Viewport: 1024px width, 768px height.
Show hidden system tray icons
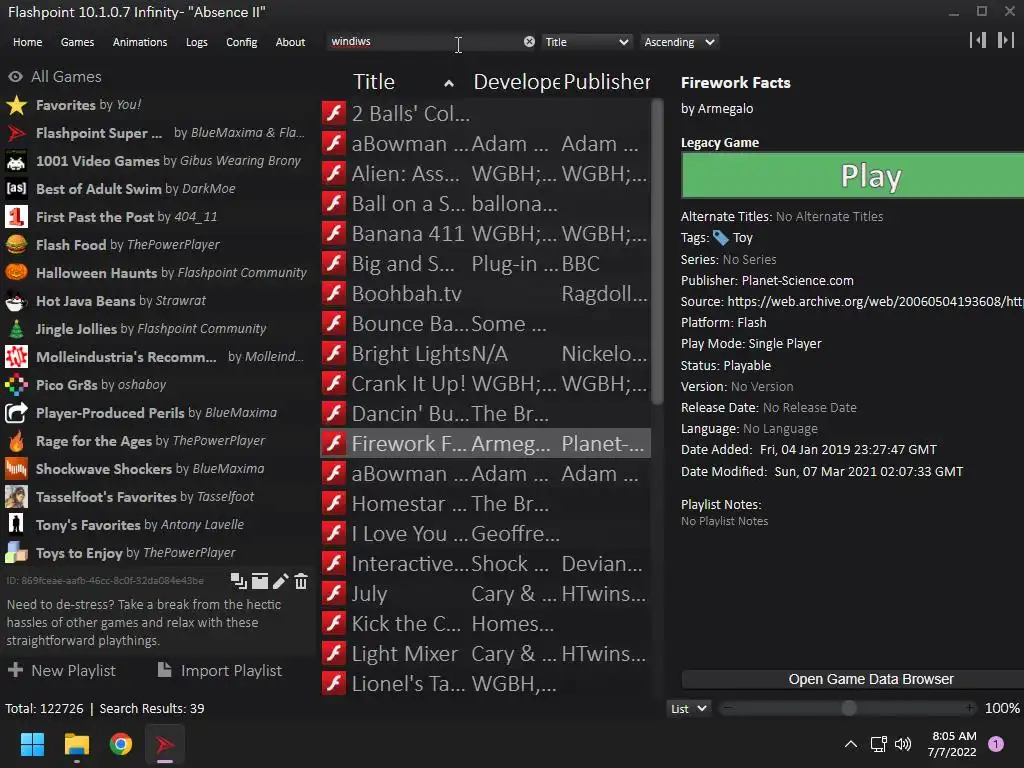point(851,744)
